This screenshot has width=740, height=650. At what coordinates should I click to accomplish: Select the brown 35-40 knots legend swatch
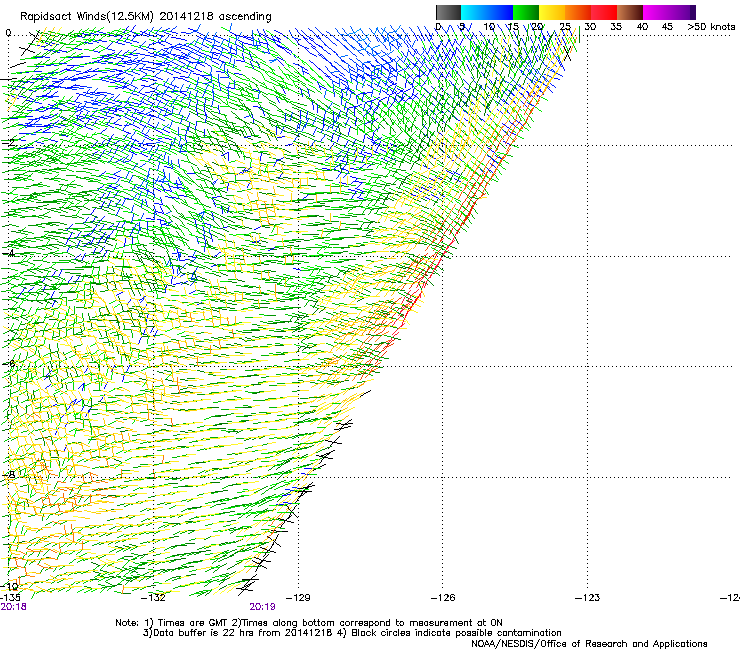click(630, 12)
